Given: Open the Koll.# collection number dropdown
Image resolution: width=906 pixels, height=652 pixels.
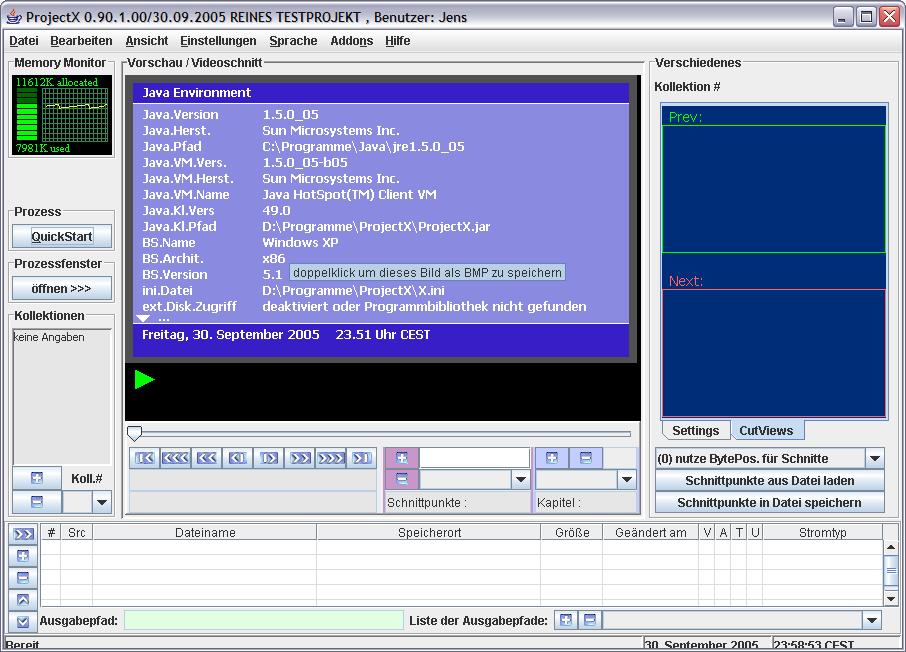Looking at the screenshot, I should [101, 502].
